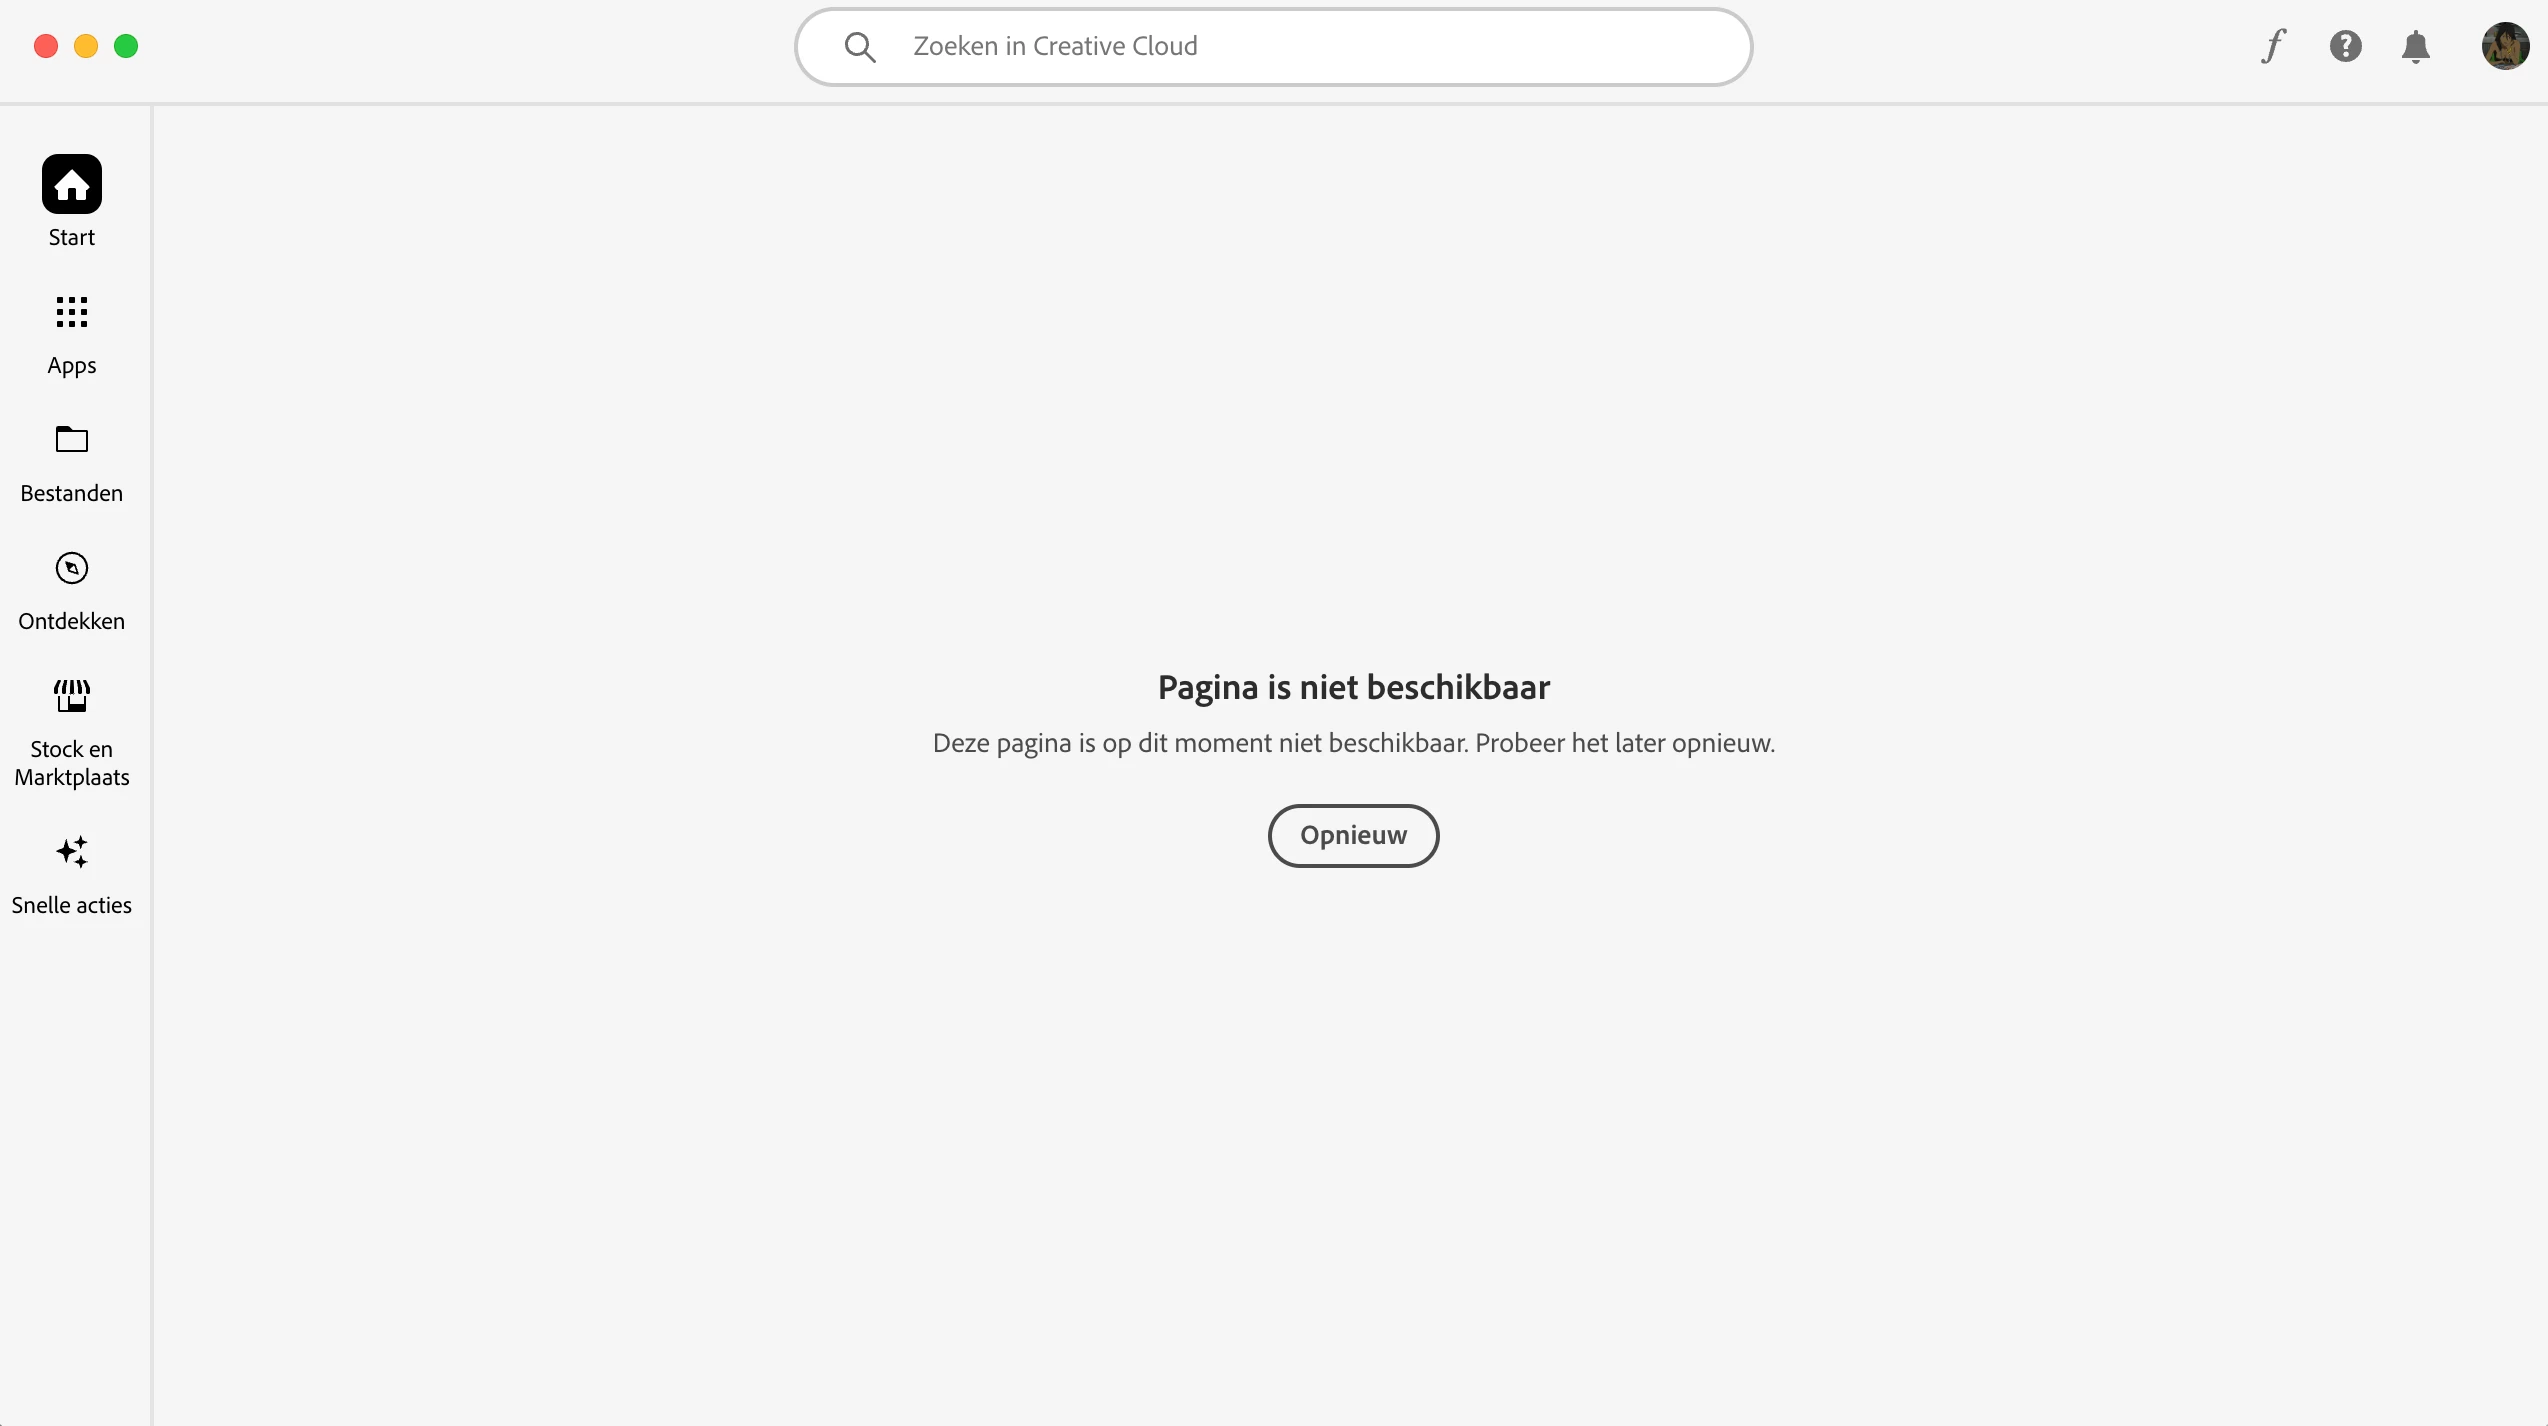
Task: Click the magnifying glass search icon
Action: click(x=860, y=47)
